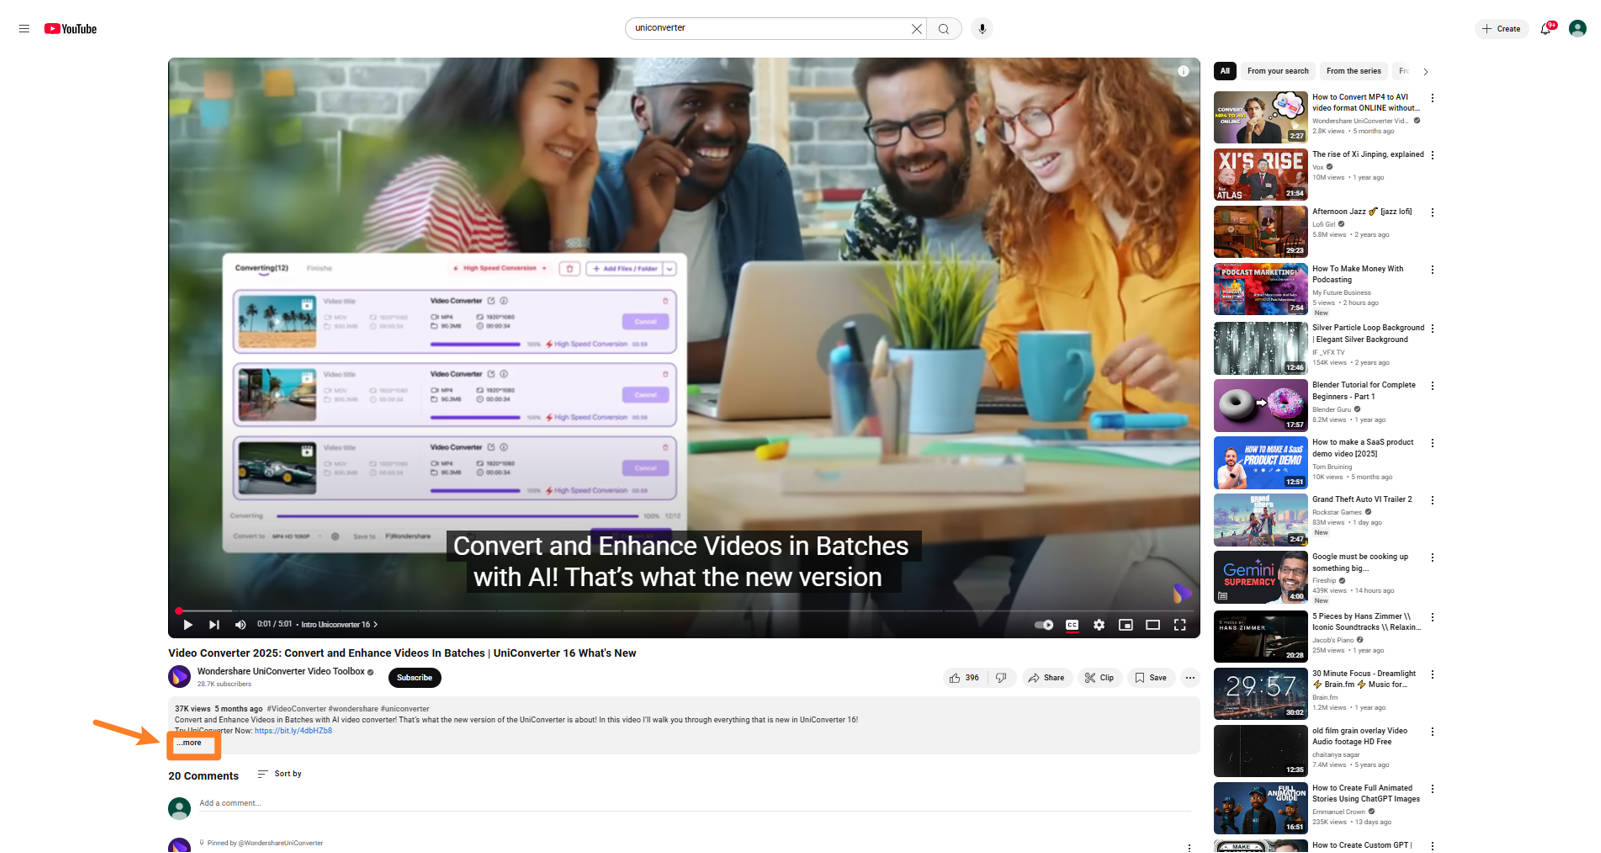1601x853 pixels.
Task: Select the From your search chip
Action: 1277,71
